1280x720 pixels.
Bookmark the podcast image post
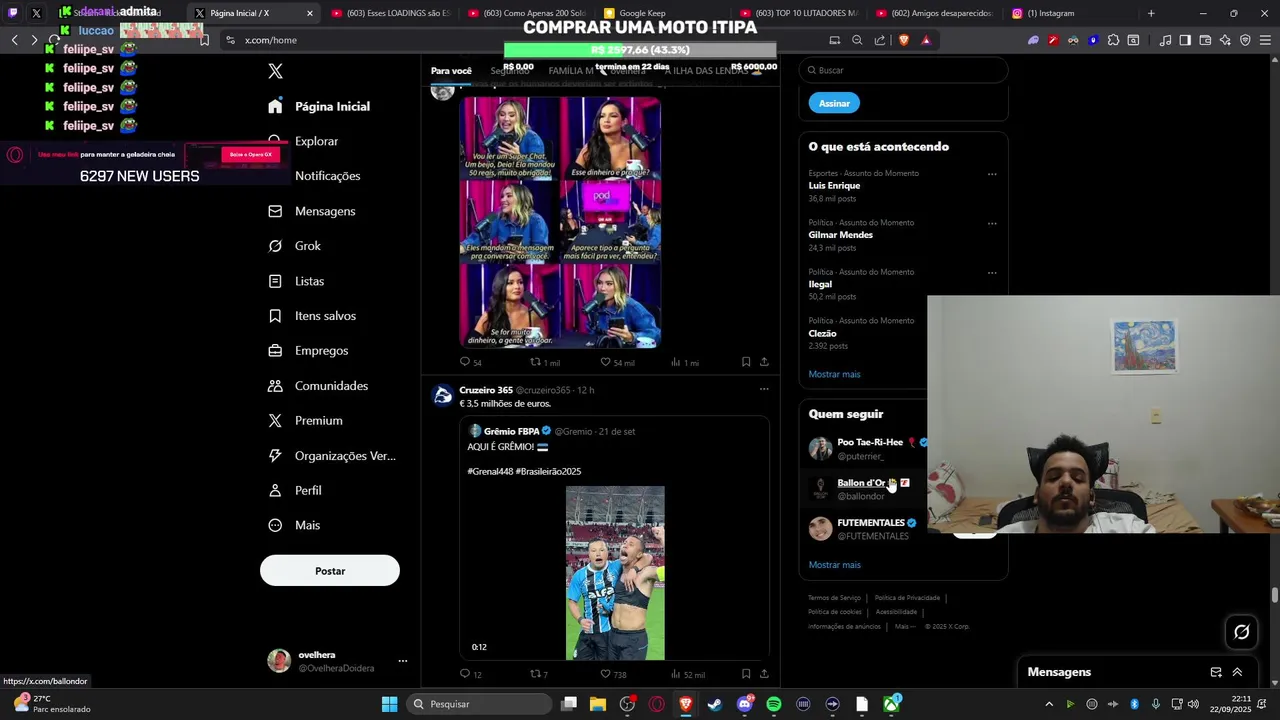click(x=746, y=362)
